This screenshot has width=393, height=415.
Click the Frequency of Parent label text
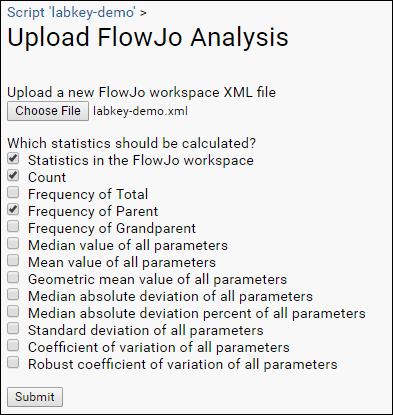[93, 211]
